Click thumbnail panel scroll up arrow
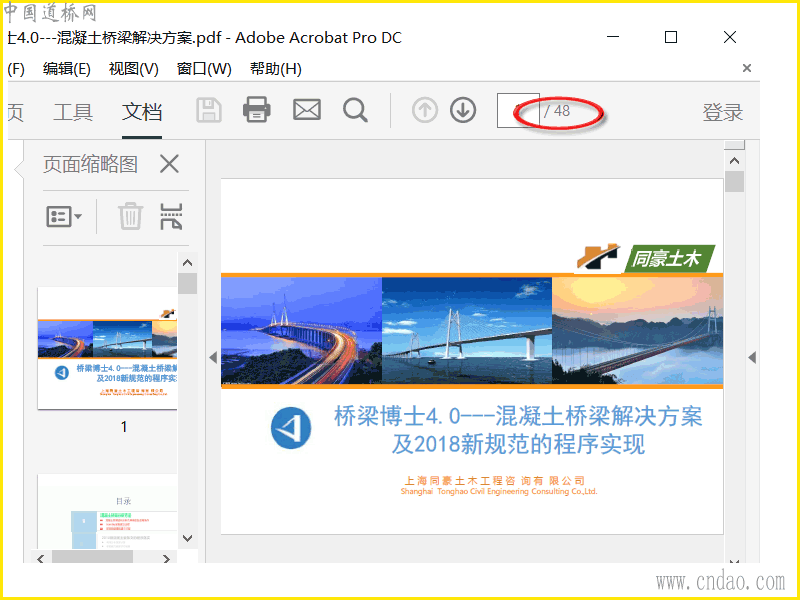The height and width of the screenshot is (600, 800). point(188,263)
